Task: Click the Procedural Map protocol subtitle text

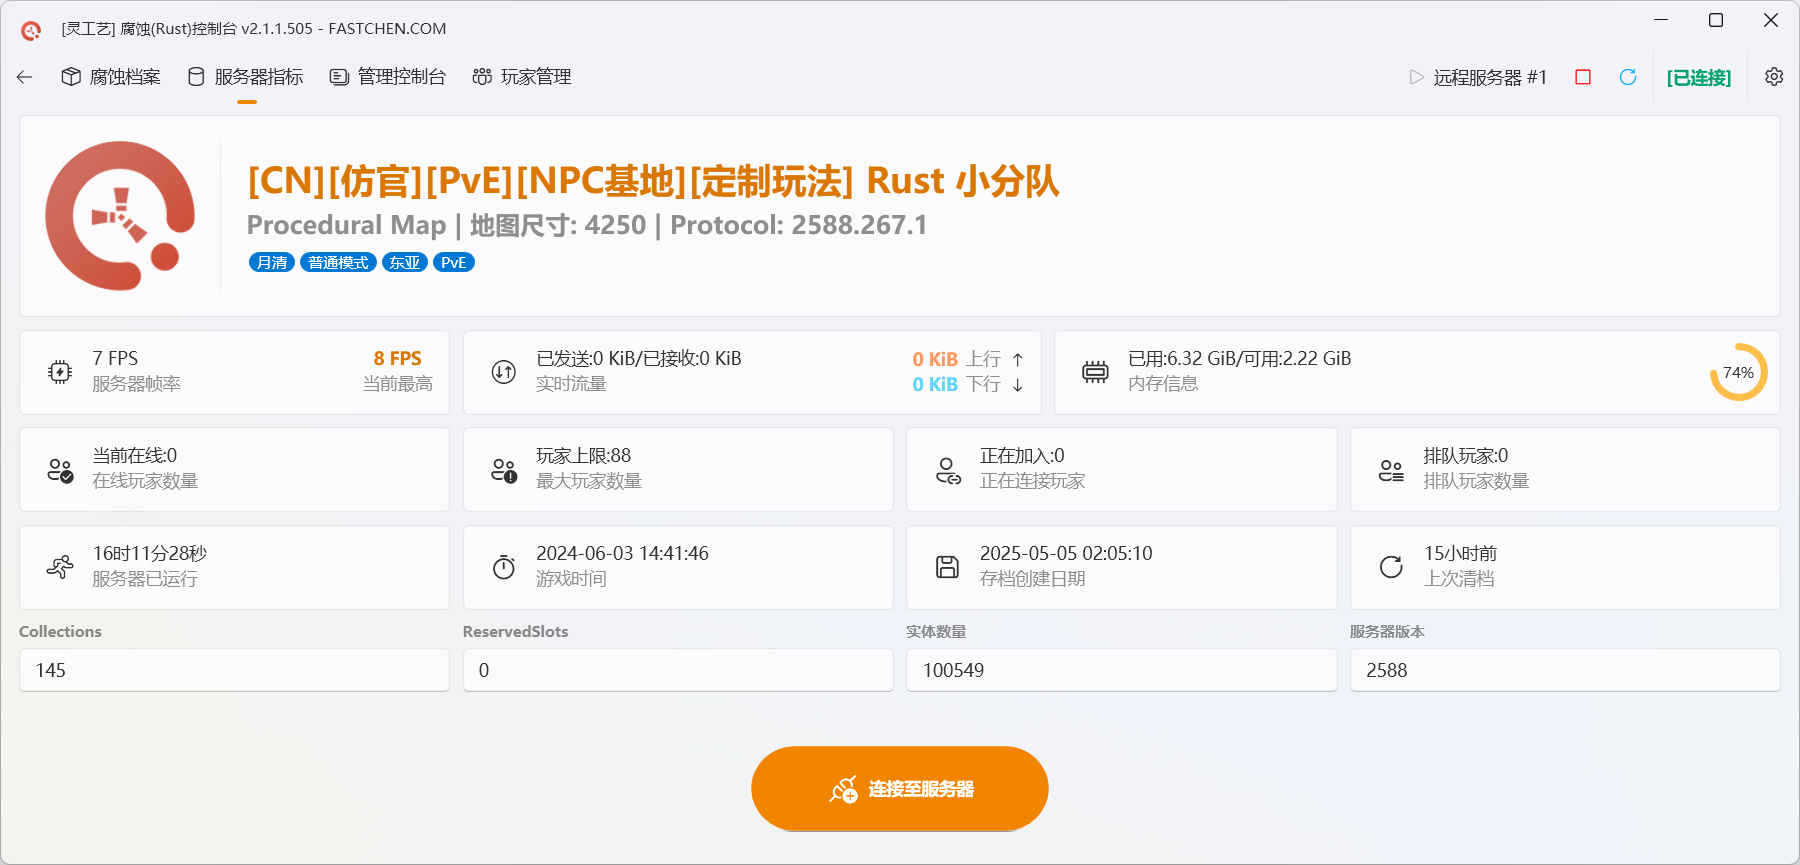Action: [587, 225]
